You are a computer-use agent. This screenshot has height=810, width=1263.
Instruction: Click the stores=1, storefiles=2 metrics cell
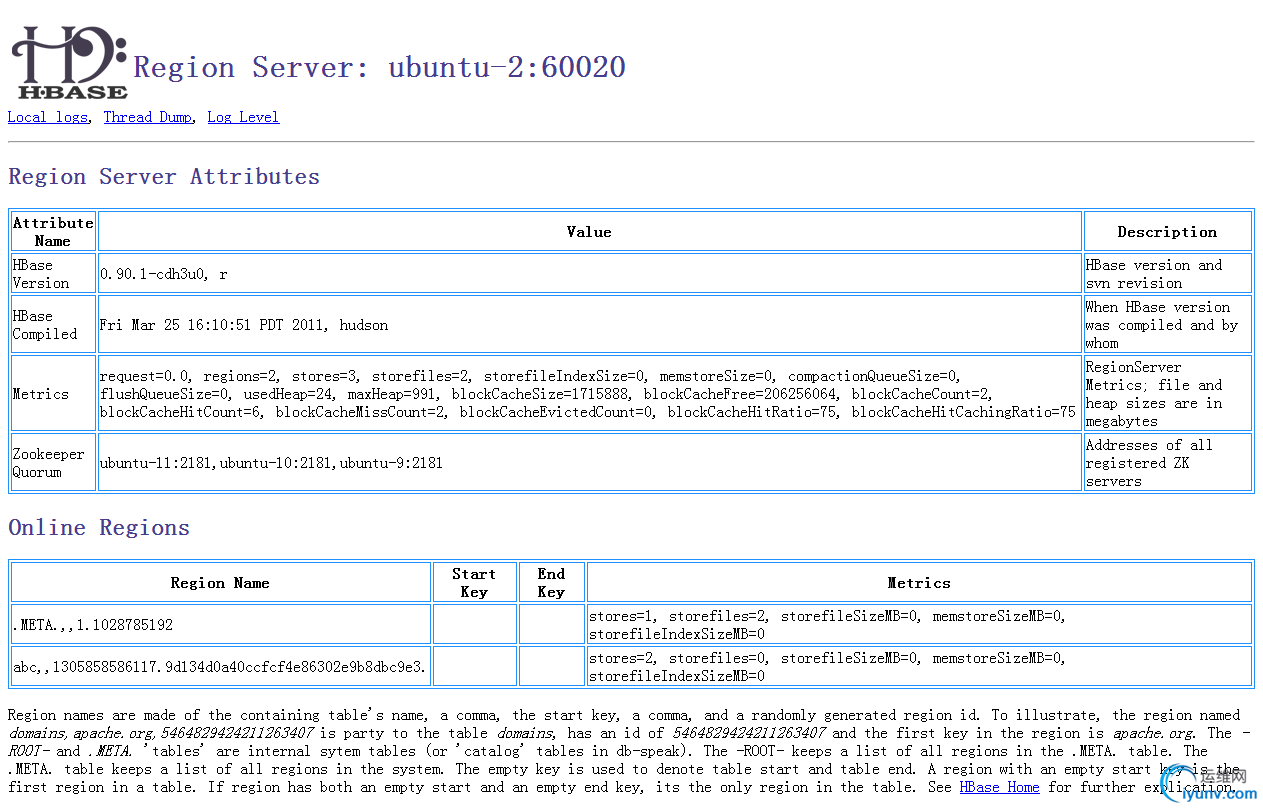(x=919, y=624)
